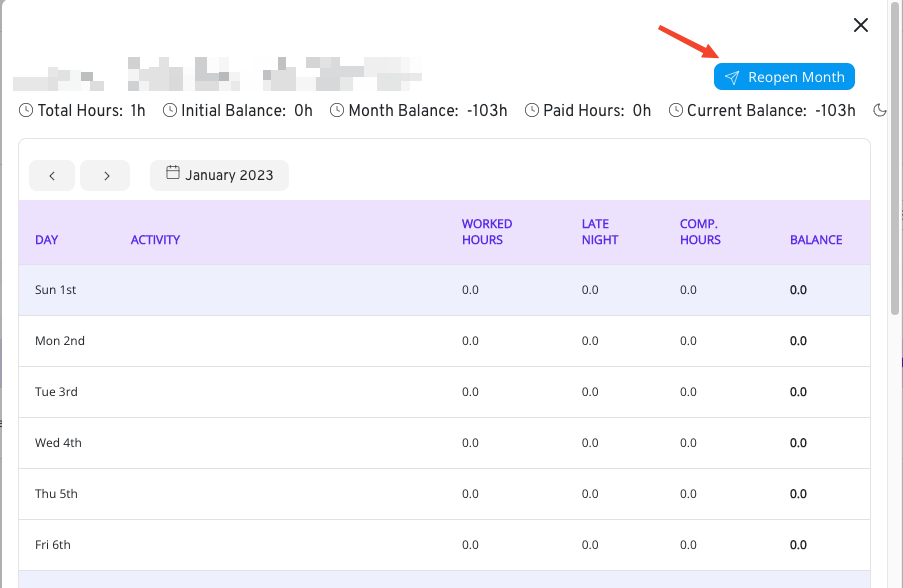Click late night value for Sun 1st

pyautogui.click(x=590, y=290)
